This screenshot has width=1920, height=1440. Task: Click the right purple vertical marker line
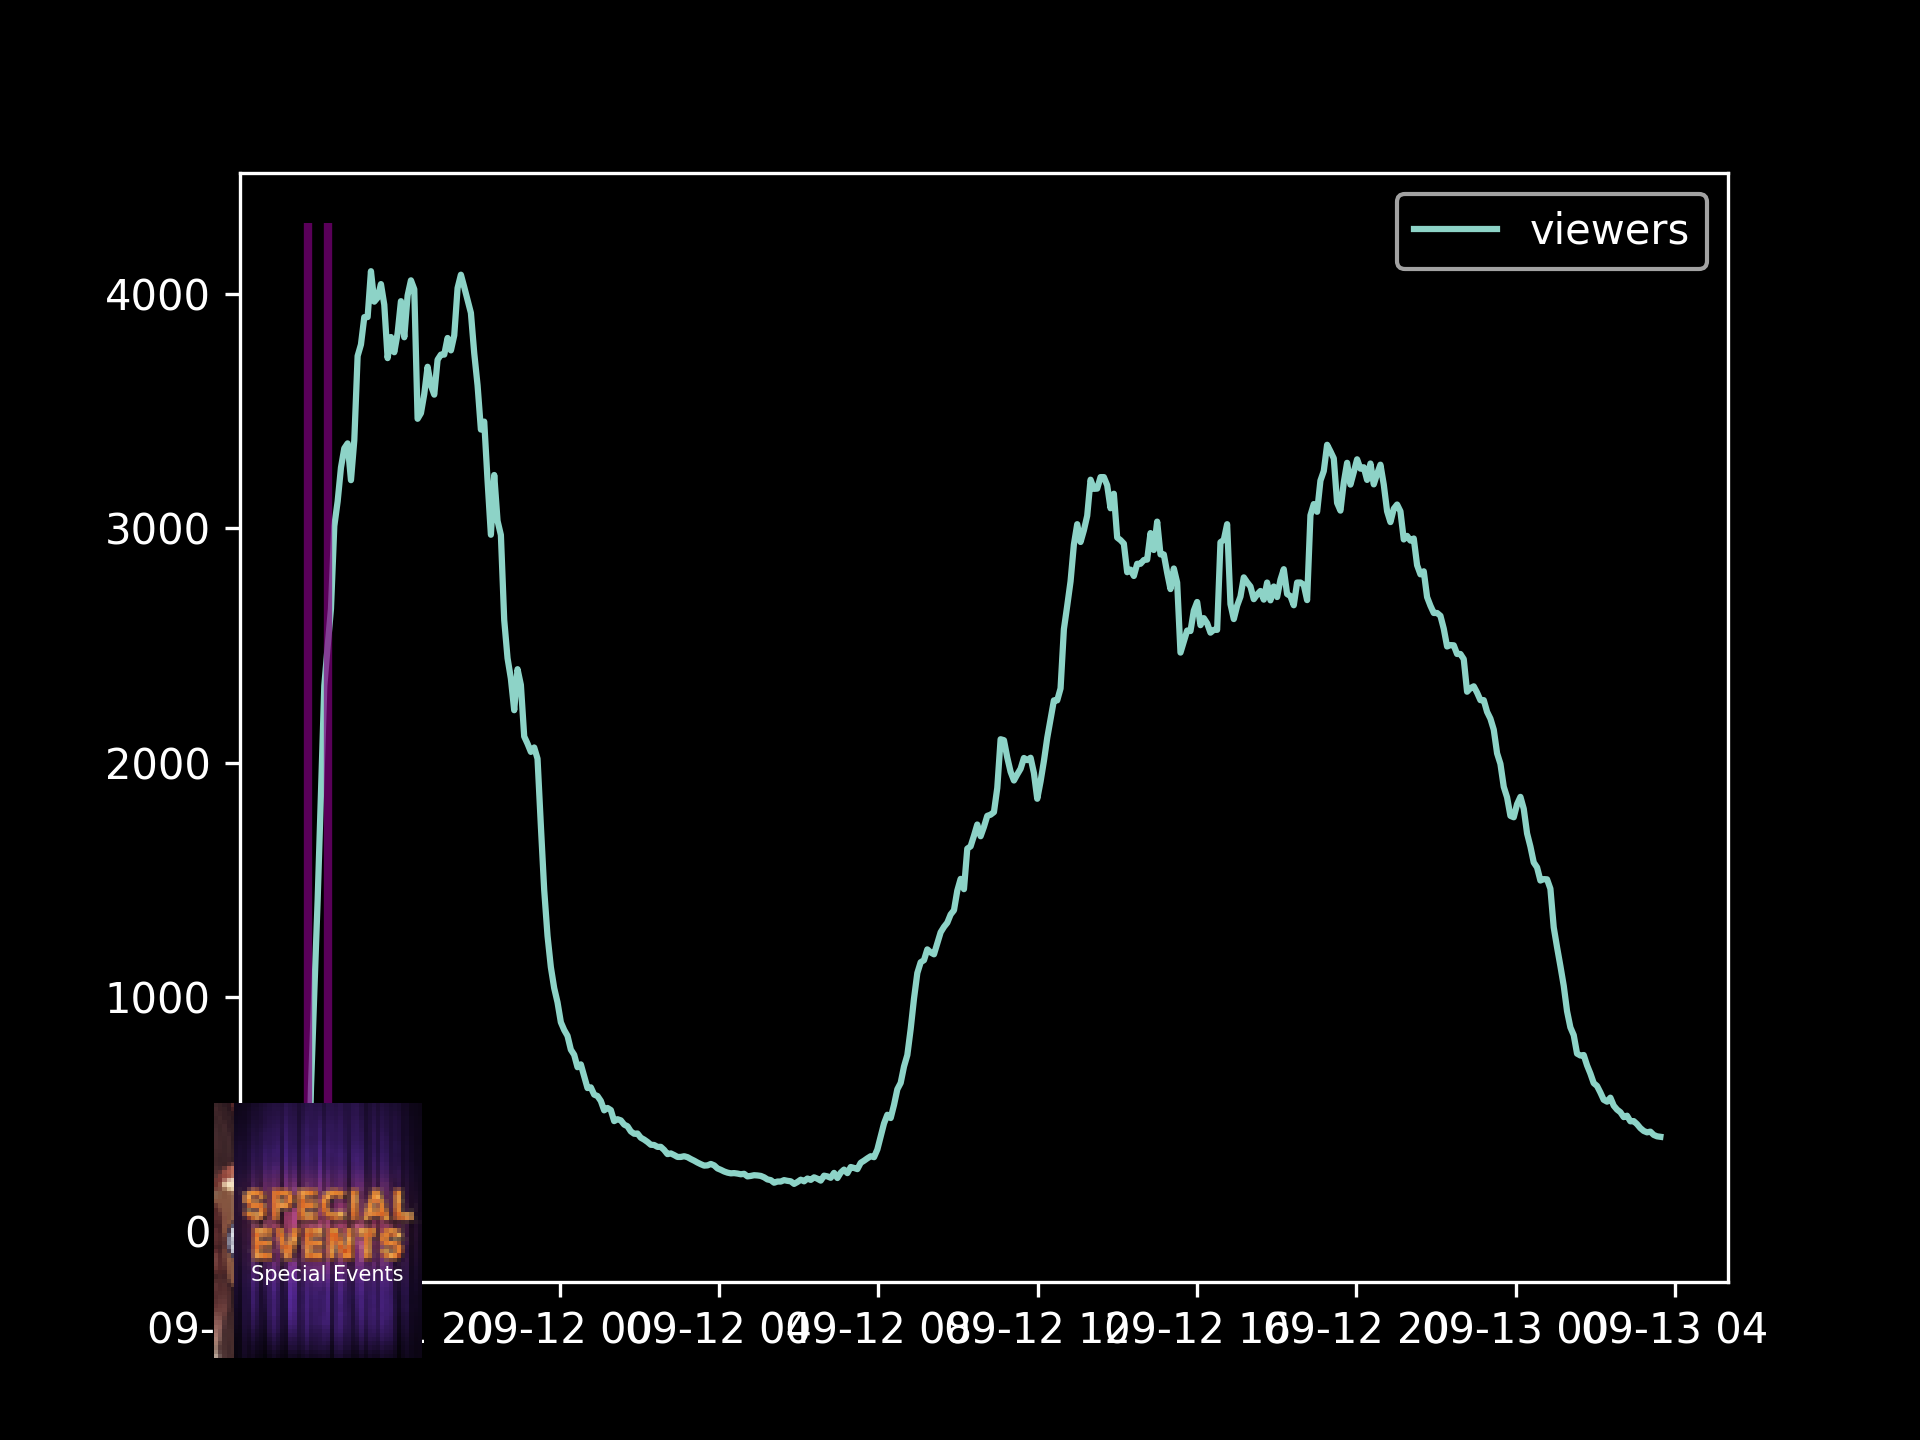tap(328, 400)
